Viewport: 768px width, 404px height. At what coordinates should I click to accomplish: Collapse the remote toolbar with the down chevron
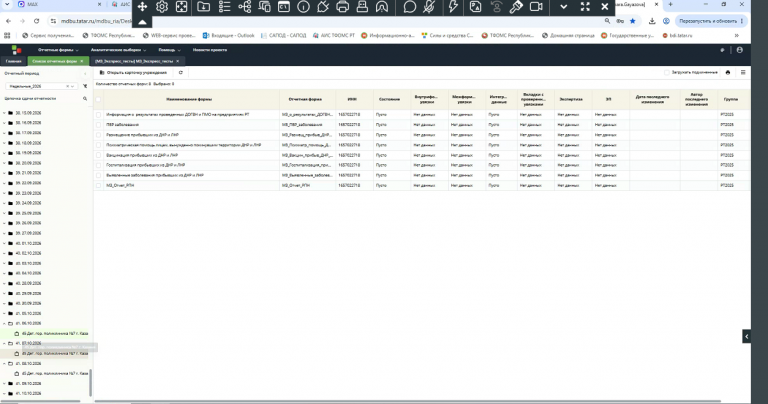click(564, 7)
